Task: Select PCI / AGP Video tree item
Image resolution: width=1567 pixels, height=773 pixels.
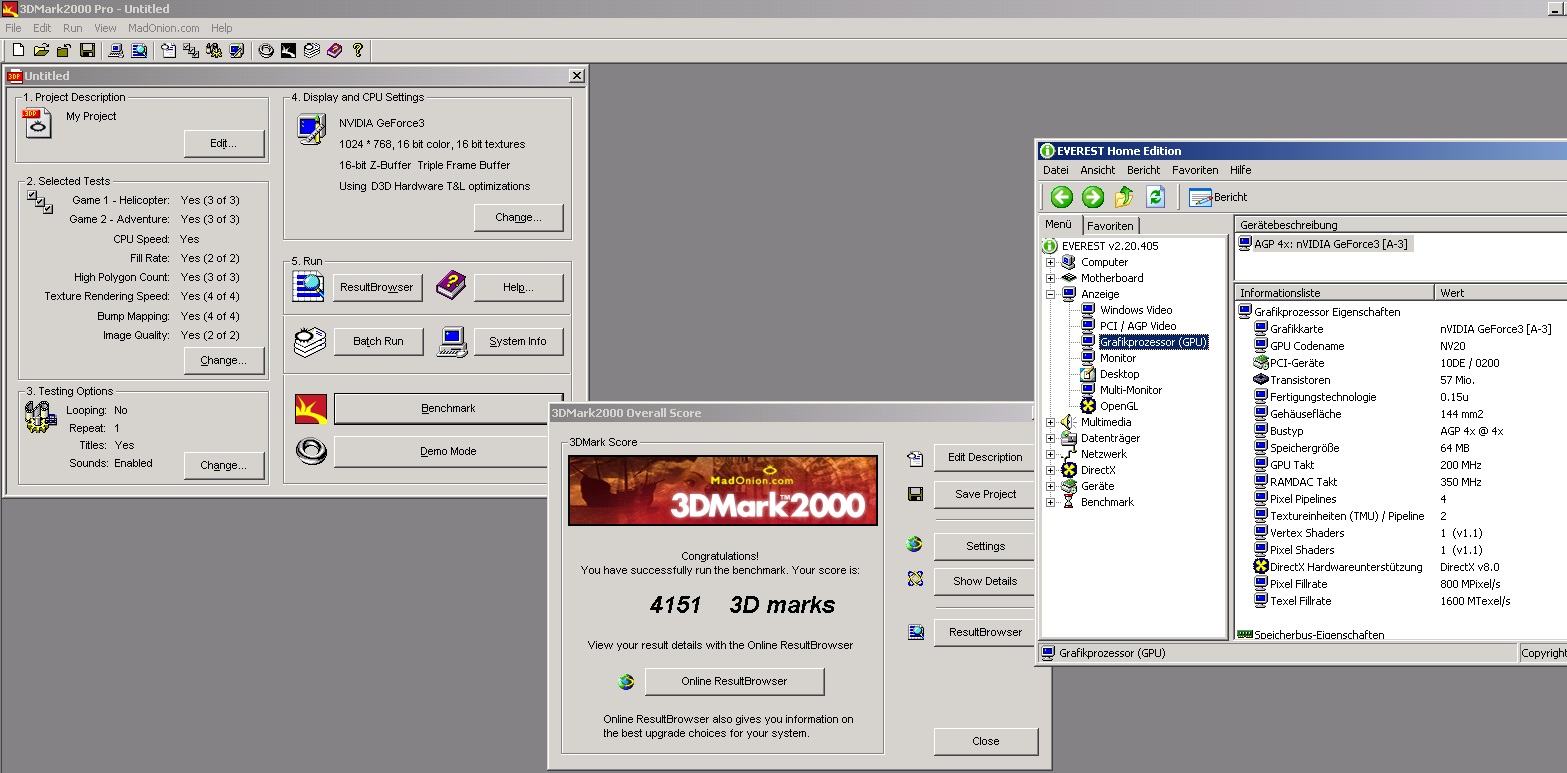Action: (1137, 326)
